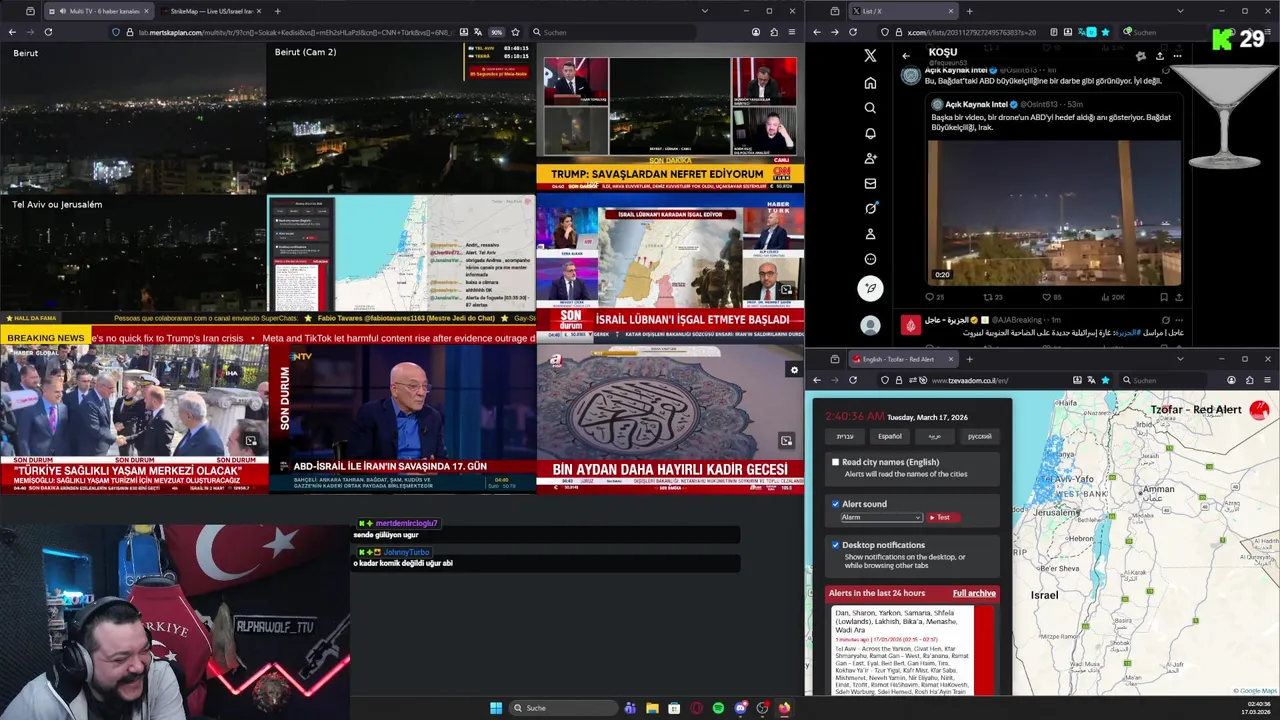Click the translate icon in the Tzofar address bar
This screenshot has width=1280, height=720.
click(x=1091, y=380)
